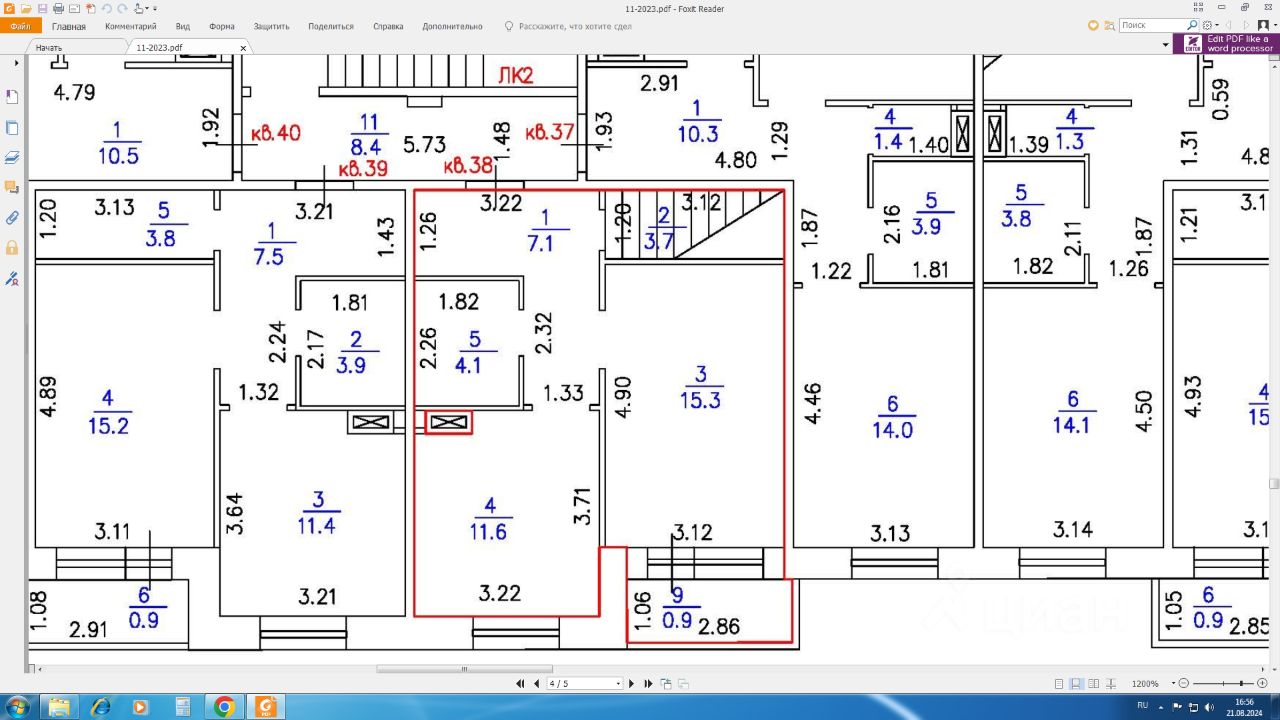Switch to the Начать document tab
Image resolution: width=1280 pixels, height=720 pixels.
pyautogui.click(x=49, y=48)
